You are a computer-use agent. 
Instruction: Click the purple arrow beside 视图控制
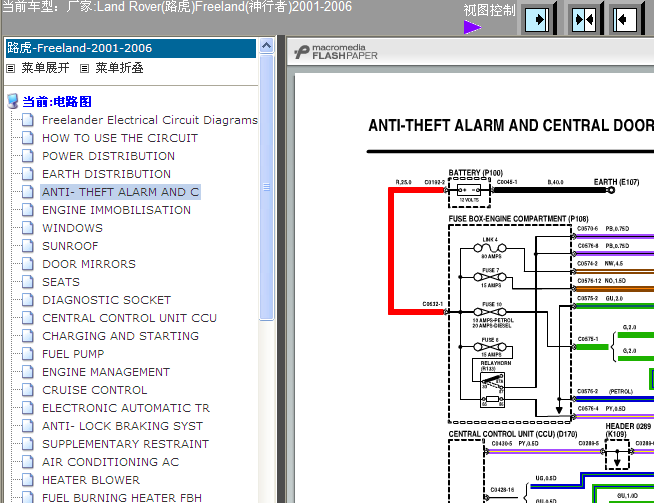point(472,28)
